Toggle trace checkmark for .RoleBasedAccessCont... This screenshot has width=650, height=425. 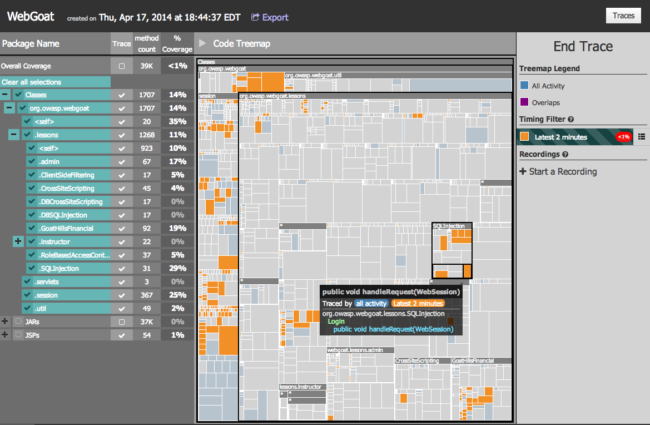click(121, 255)
